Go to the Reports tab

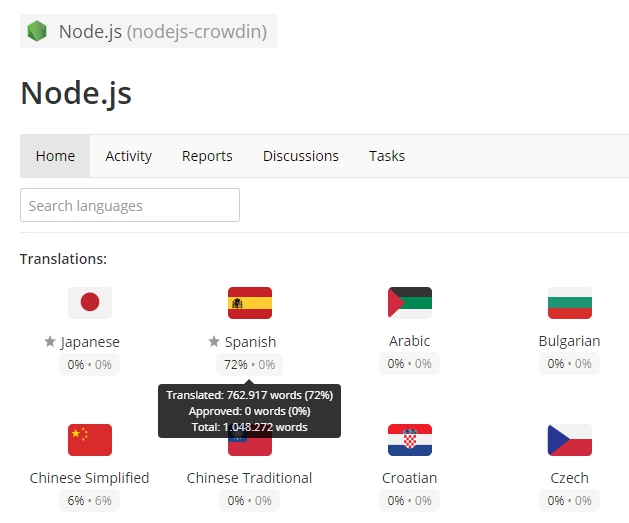click(207, 156)
